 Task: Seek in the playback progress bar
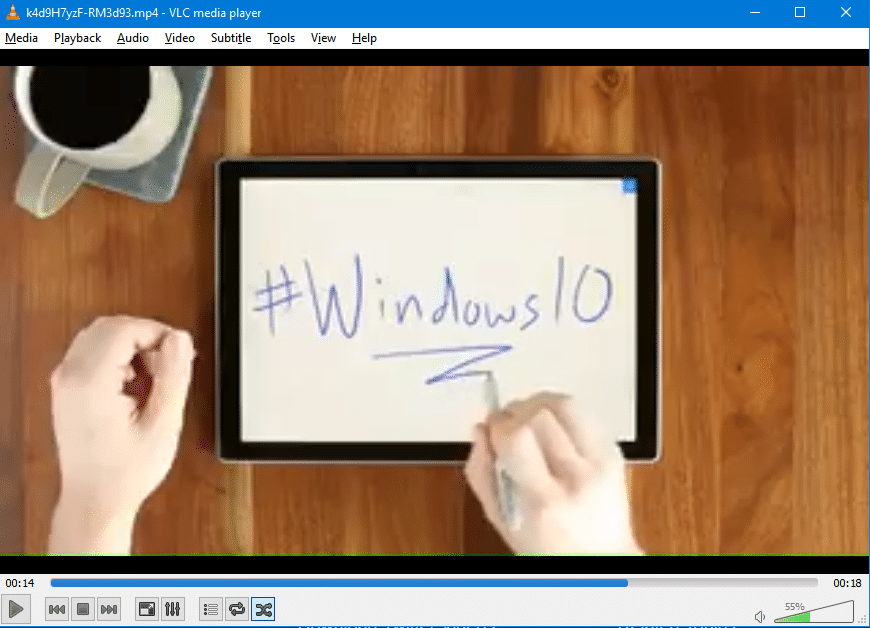(434, 583)
